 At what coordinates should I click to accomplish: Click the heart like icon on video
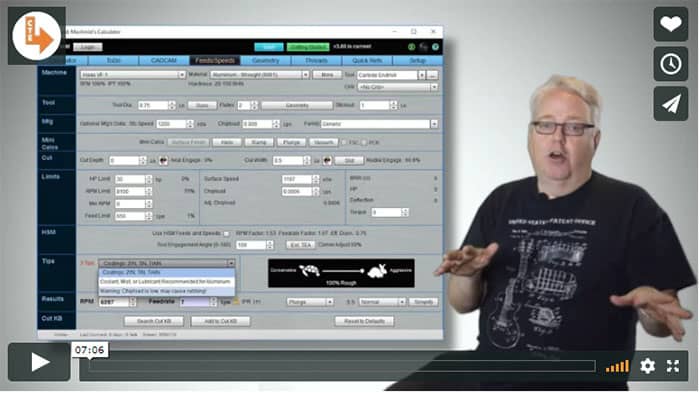(x=671, y=24)
